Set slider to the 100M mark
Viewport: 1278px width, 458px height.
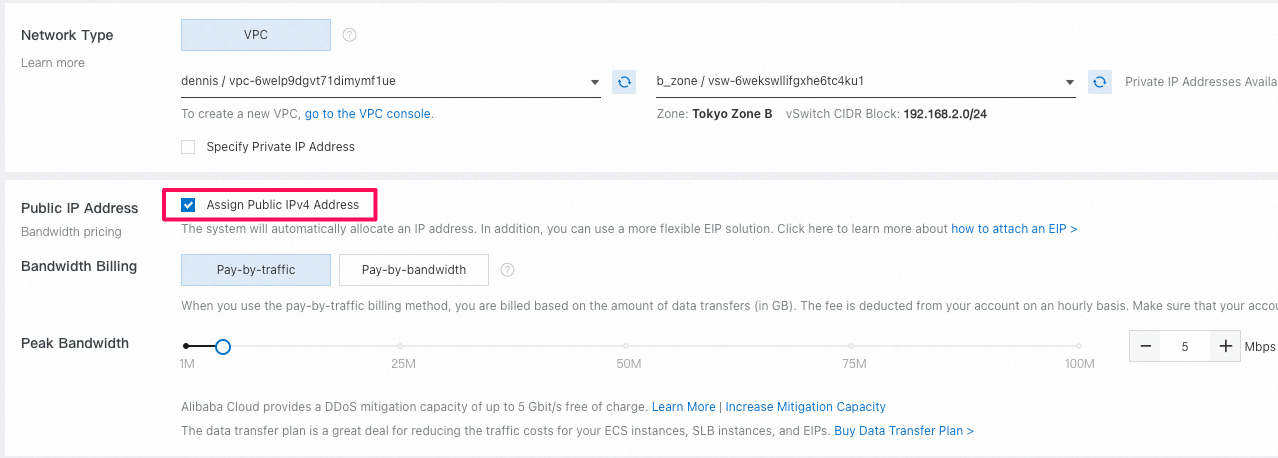[1080, 347]
